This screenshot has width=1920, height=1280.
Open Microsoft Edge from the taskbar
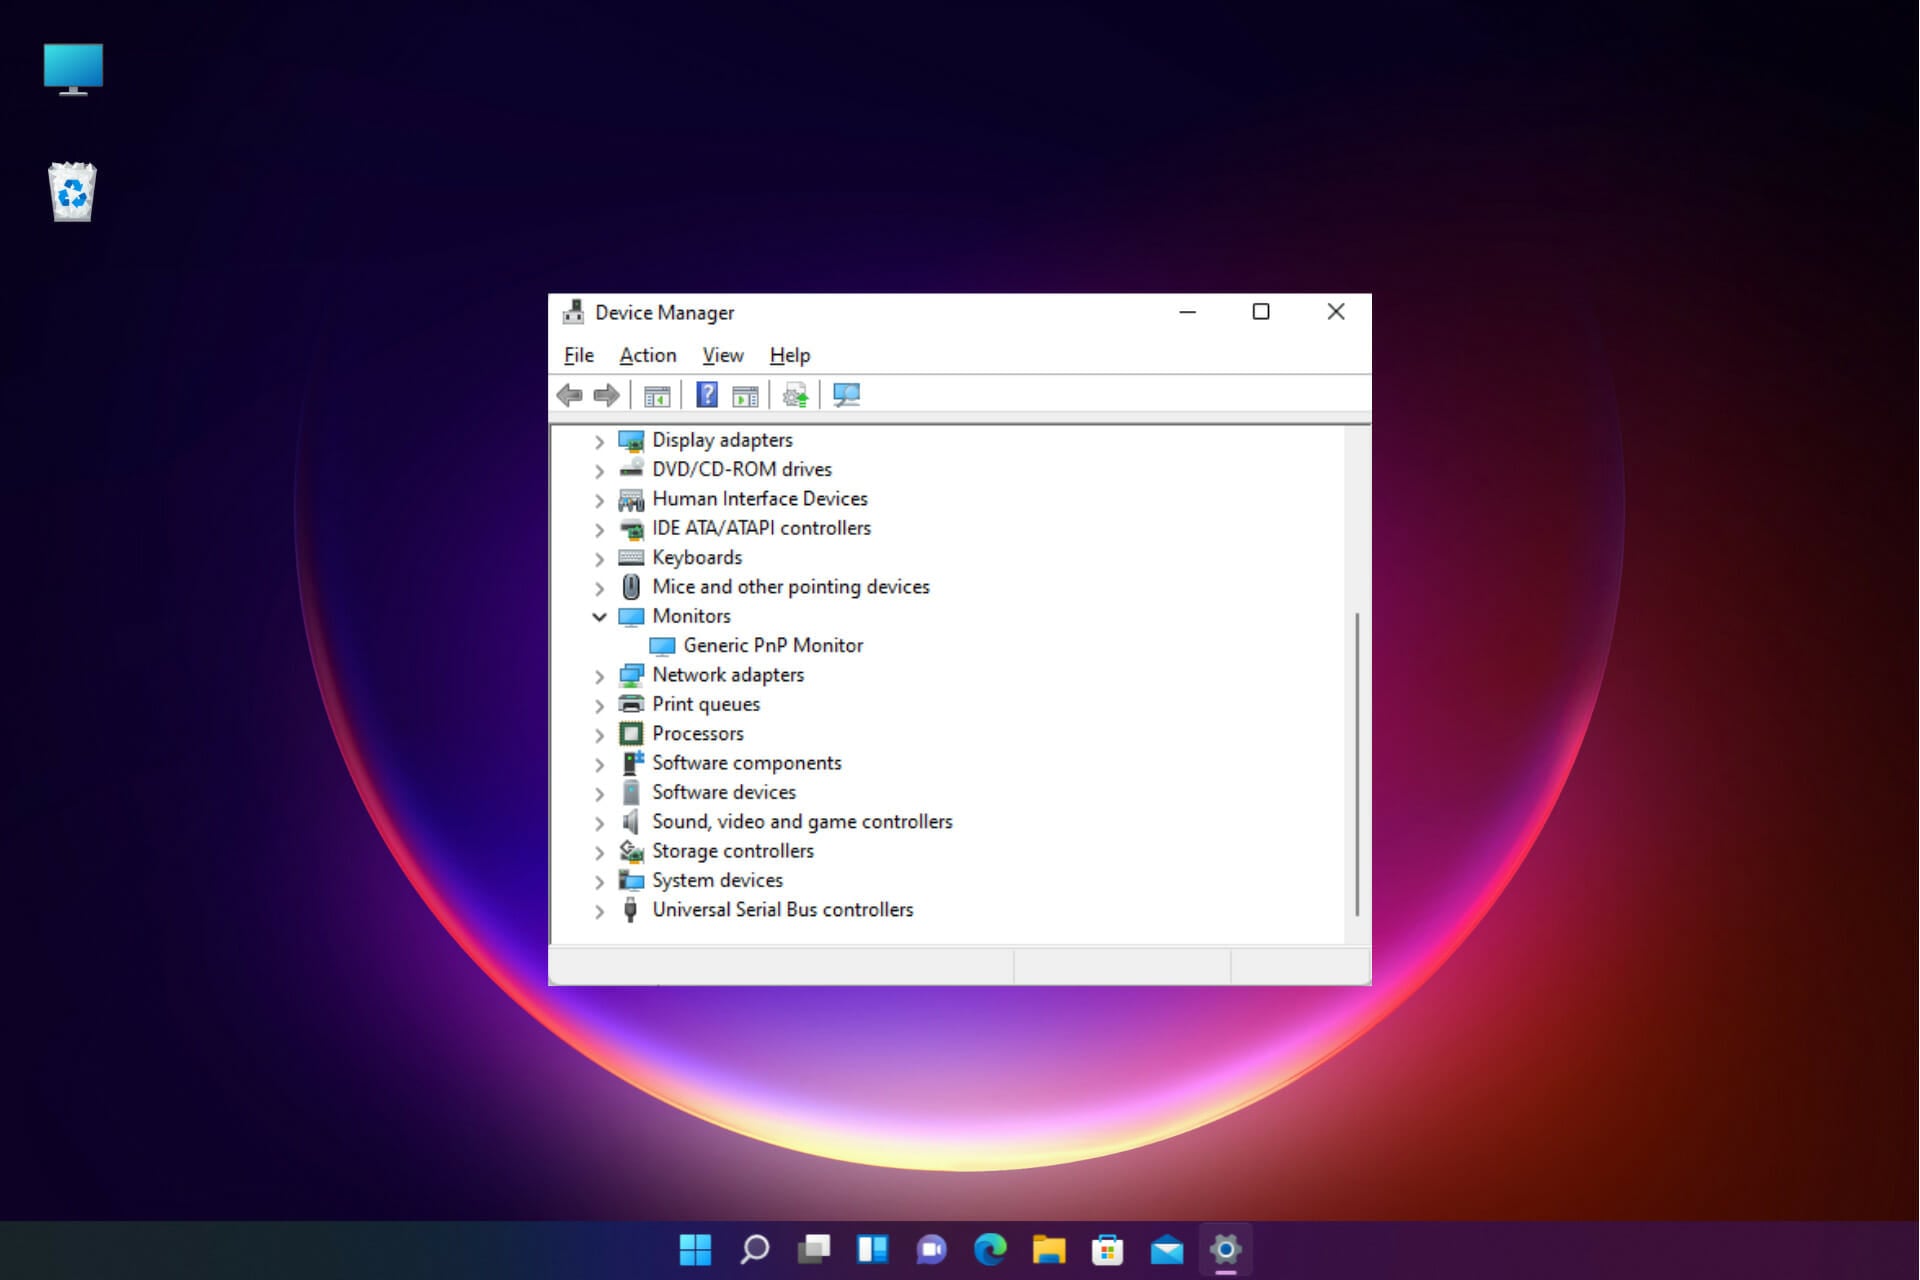(x=990, y=1249)
